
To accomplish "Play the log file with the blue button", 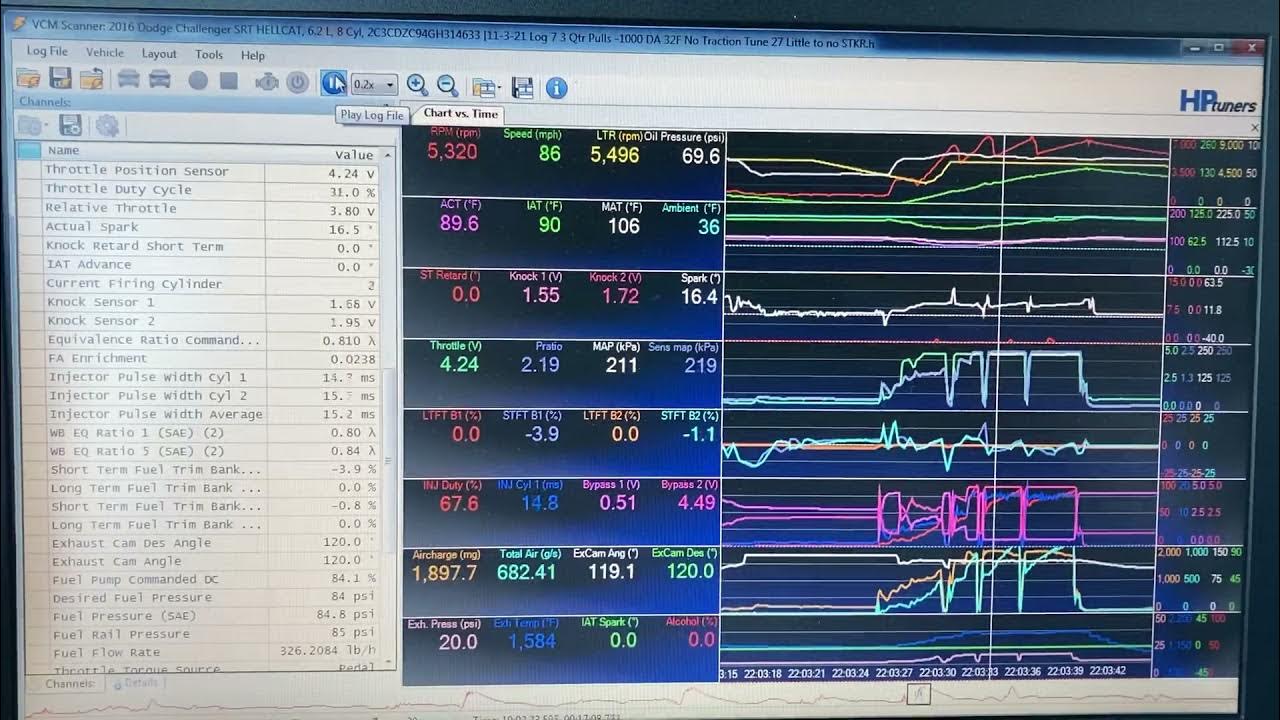I will [x=334, y=84].
